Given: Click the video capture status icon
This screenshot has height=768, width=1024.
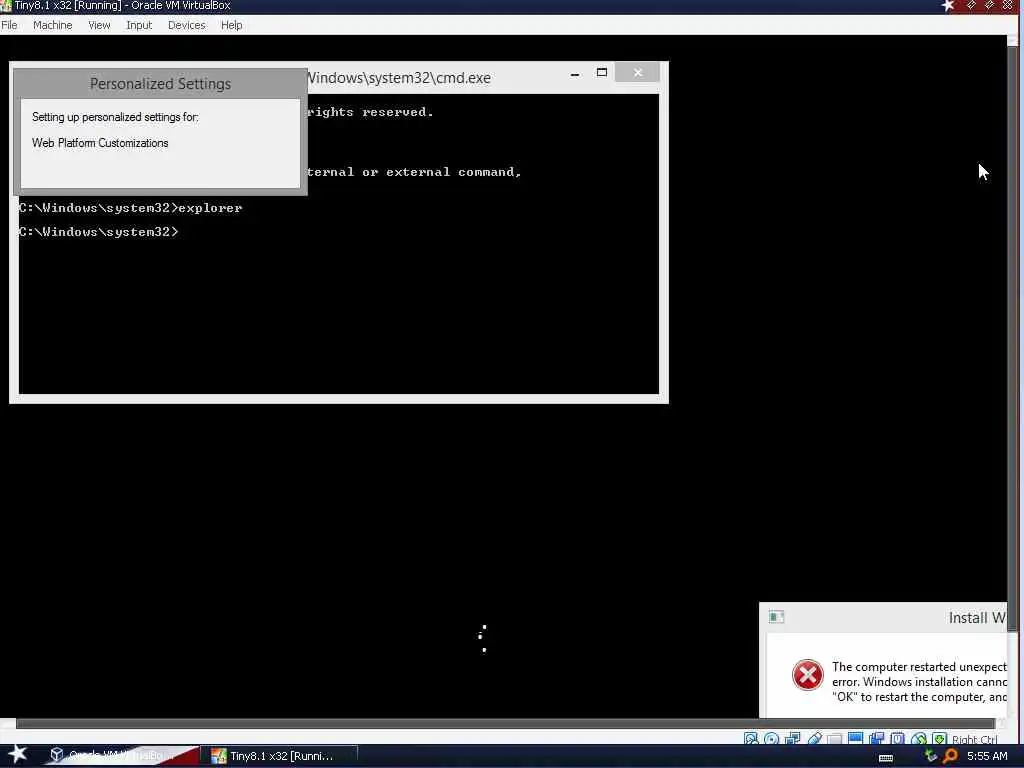Looking at the screenshot, I should tap(876, 739).
